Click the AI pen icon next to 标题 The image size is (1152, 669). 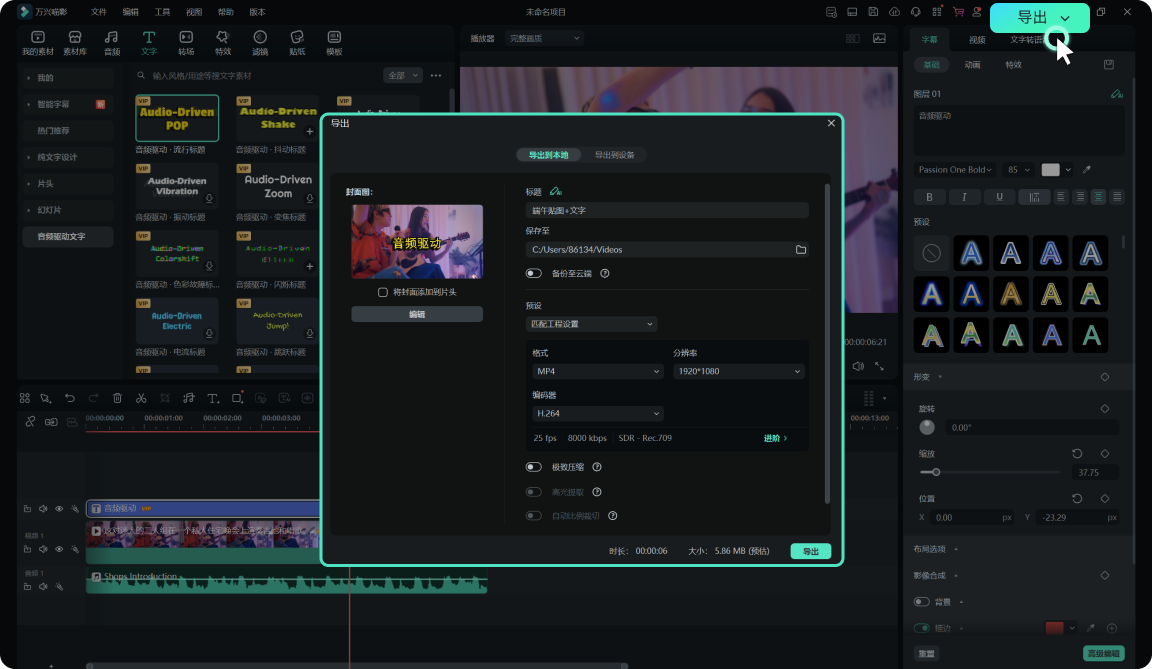pyautogui.click(x=556, y=192)
